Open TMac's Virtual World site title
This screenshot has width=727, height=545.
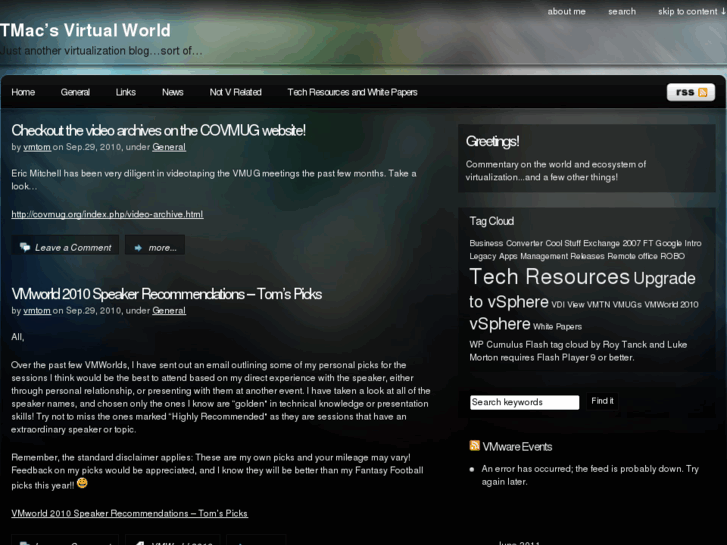click(x=85, y=31)
